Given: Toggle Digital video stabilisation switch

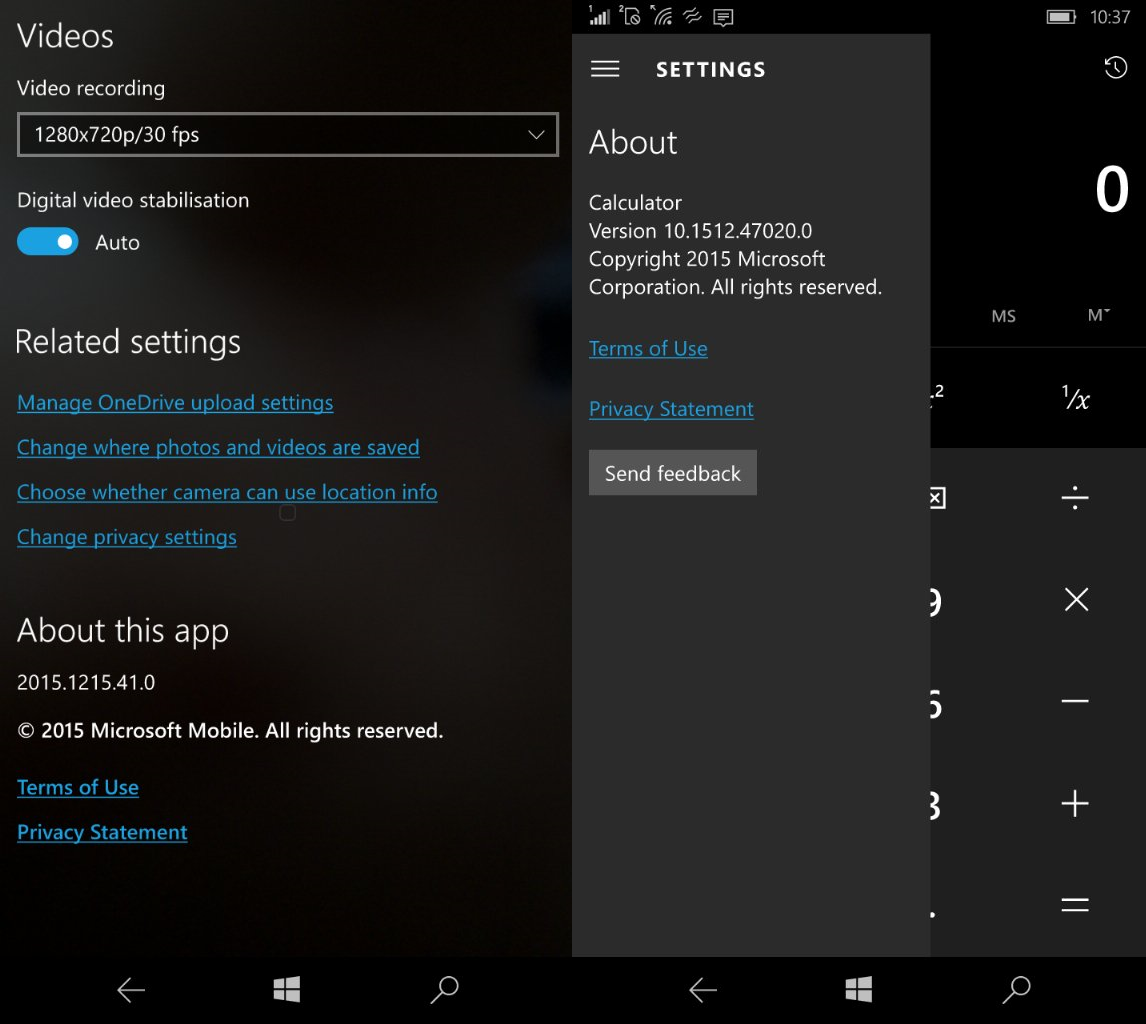Looking at the screenshot, I should tap(48, 241).
